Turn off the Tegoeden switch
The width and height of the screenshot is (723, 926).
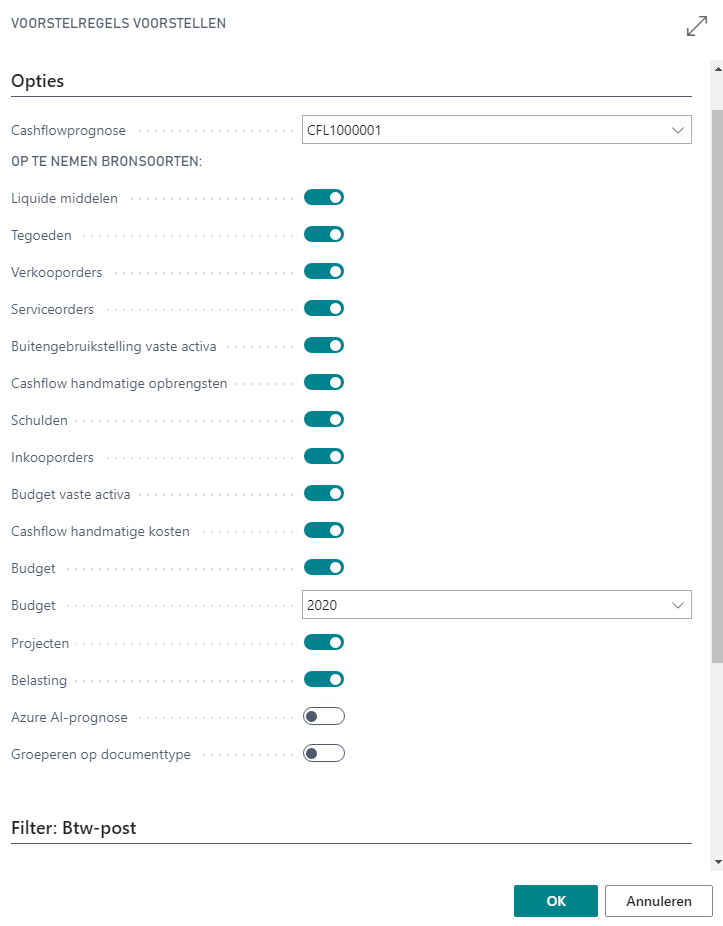pos(323,234)
